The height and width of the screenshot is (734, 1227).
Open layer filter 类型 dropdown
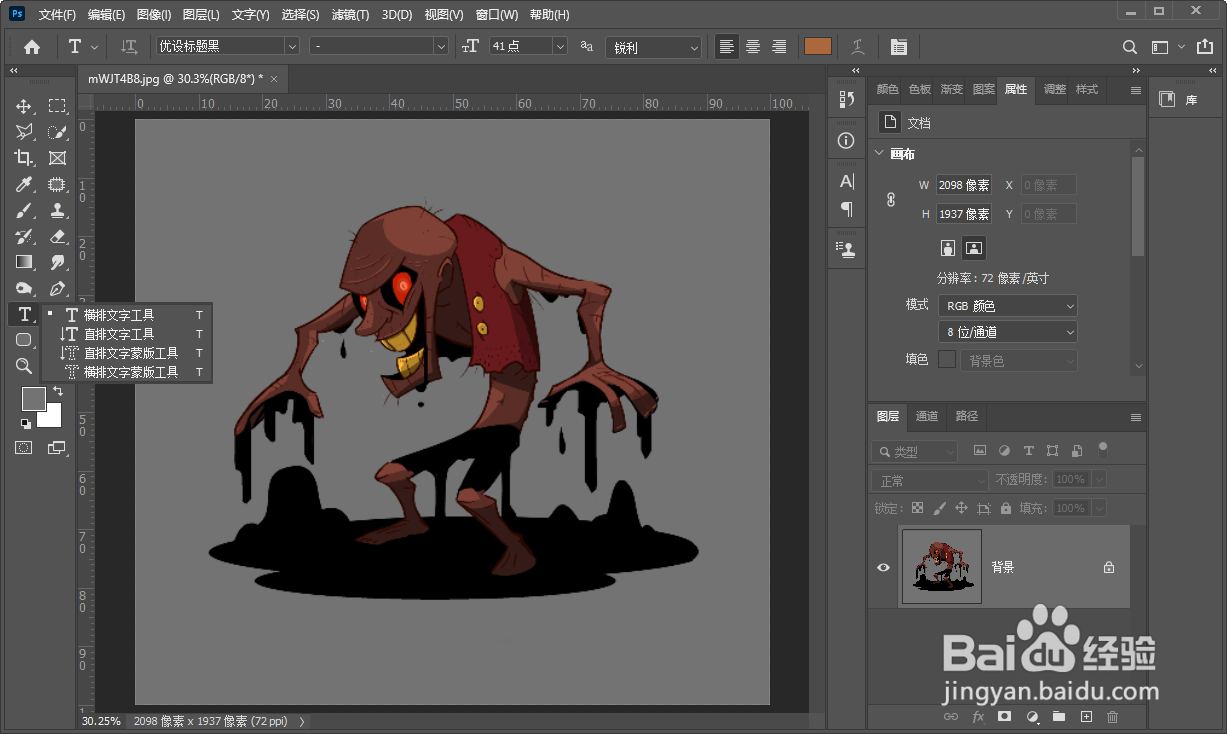tap(914, 452)
